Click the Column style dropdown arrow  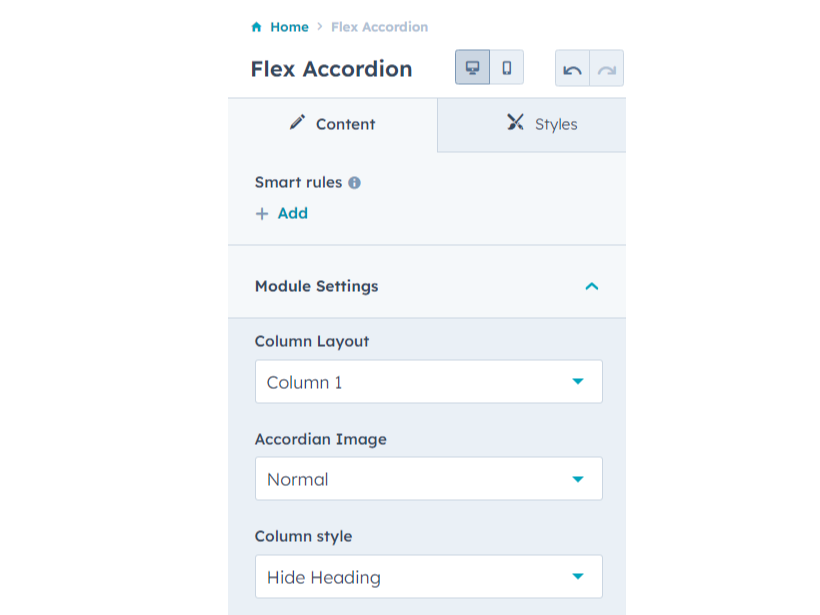[x=578, y=576]
